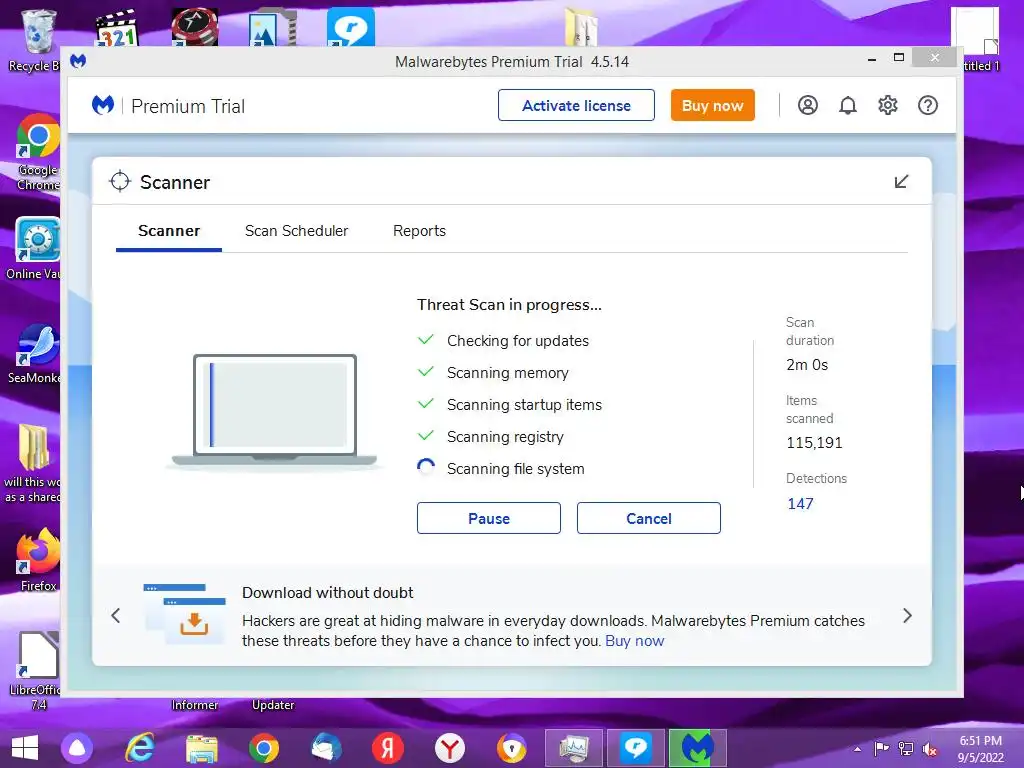Viewport: 1024px width, 768px height.
Task: Switch to the Malwarebytes taskbar button
Action: 697,748
